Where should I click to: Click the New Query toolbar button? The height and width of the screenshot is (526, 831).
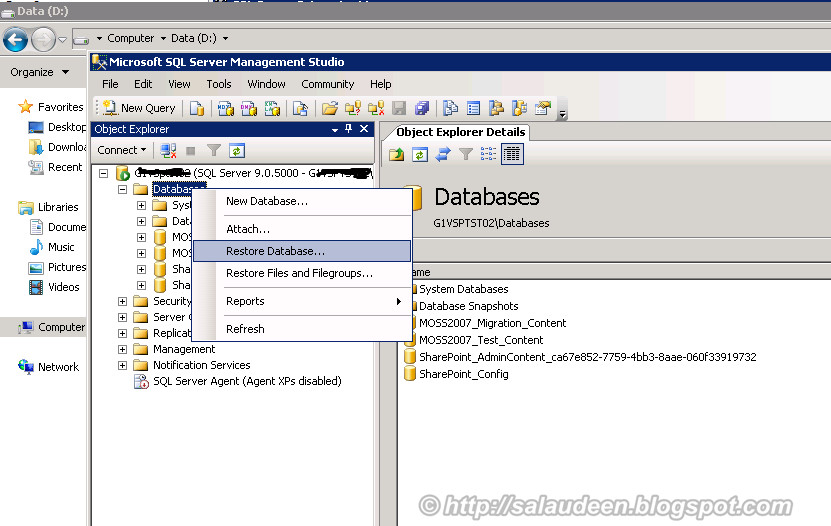[139, 108]
